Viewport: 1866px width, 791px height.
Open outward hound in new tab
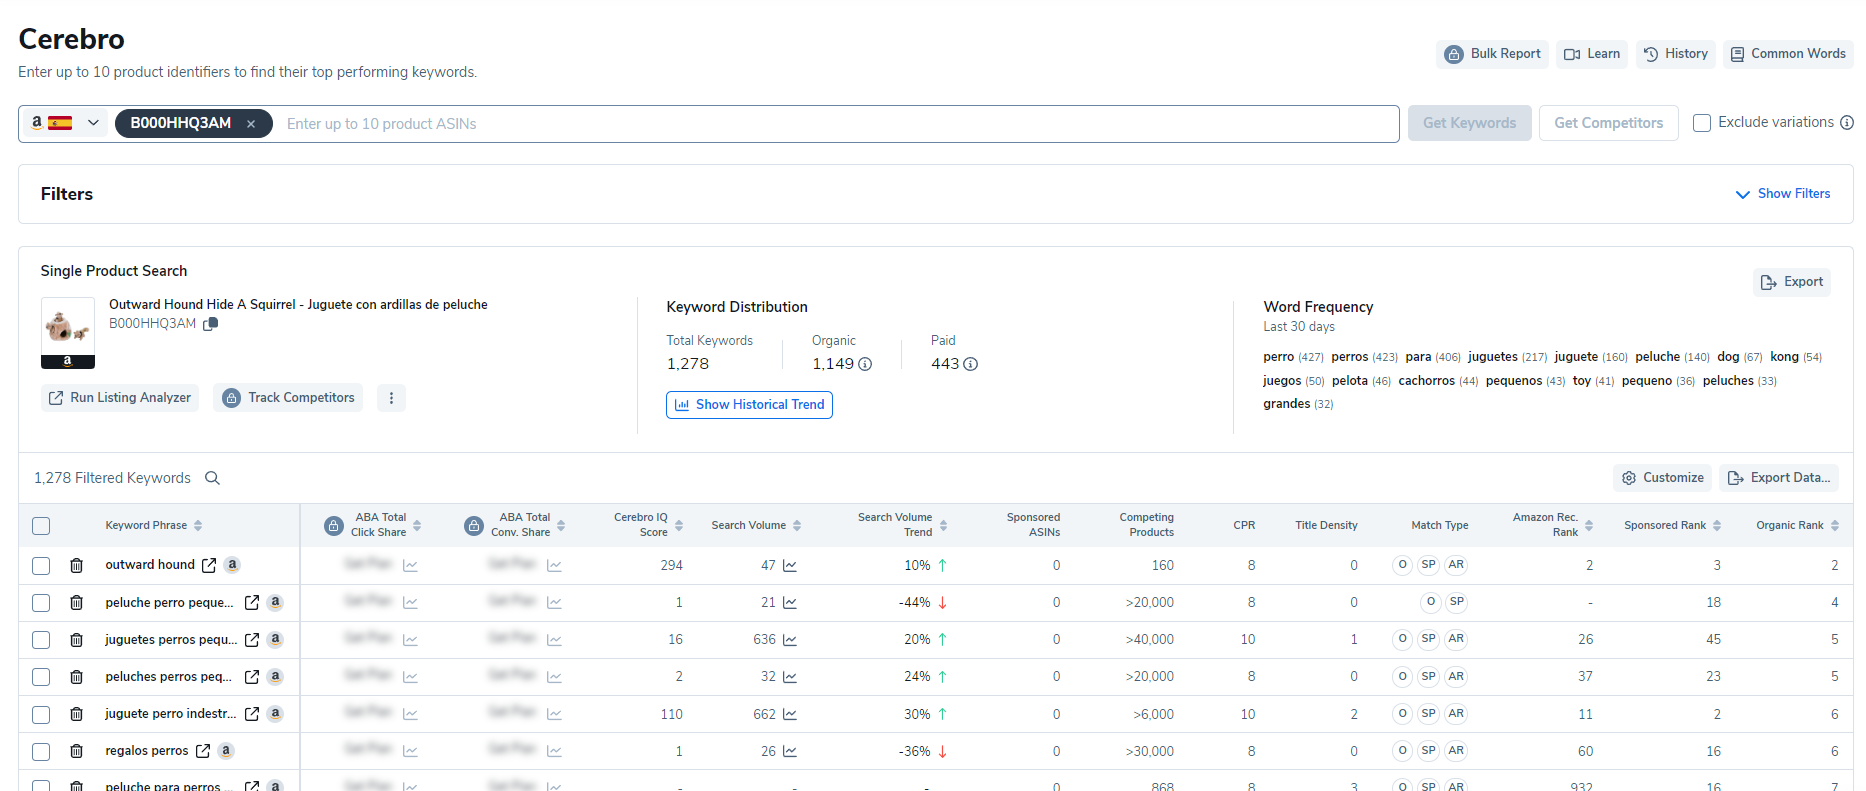209,566
